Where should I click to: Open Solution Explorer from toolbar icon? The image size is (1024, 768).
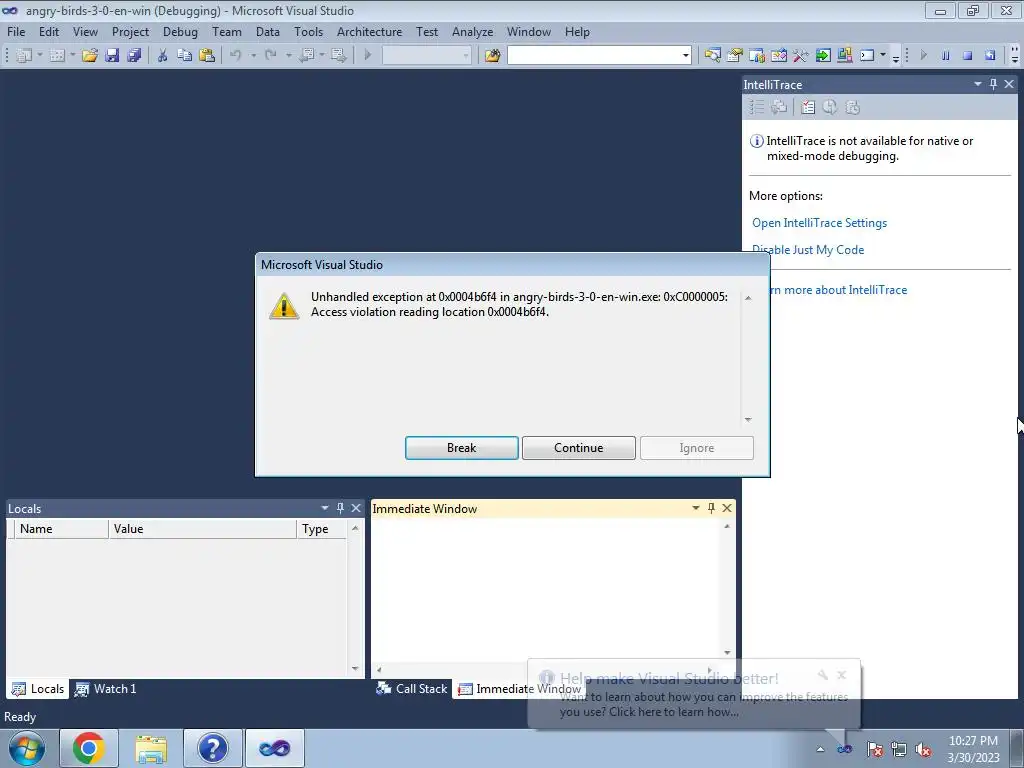(x=712, y=56)
